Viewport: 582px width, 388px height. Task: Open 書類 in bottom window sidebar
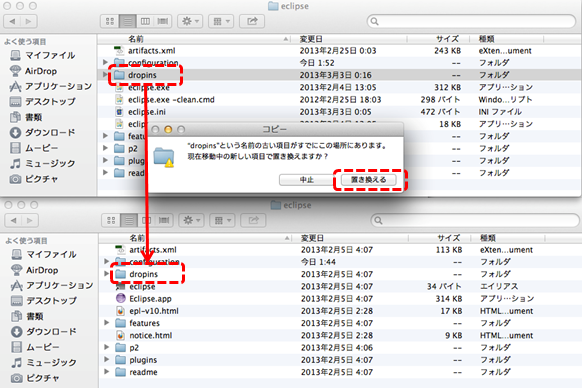tap(27, 316)
